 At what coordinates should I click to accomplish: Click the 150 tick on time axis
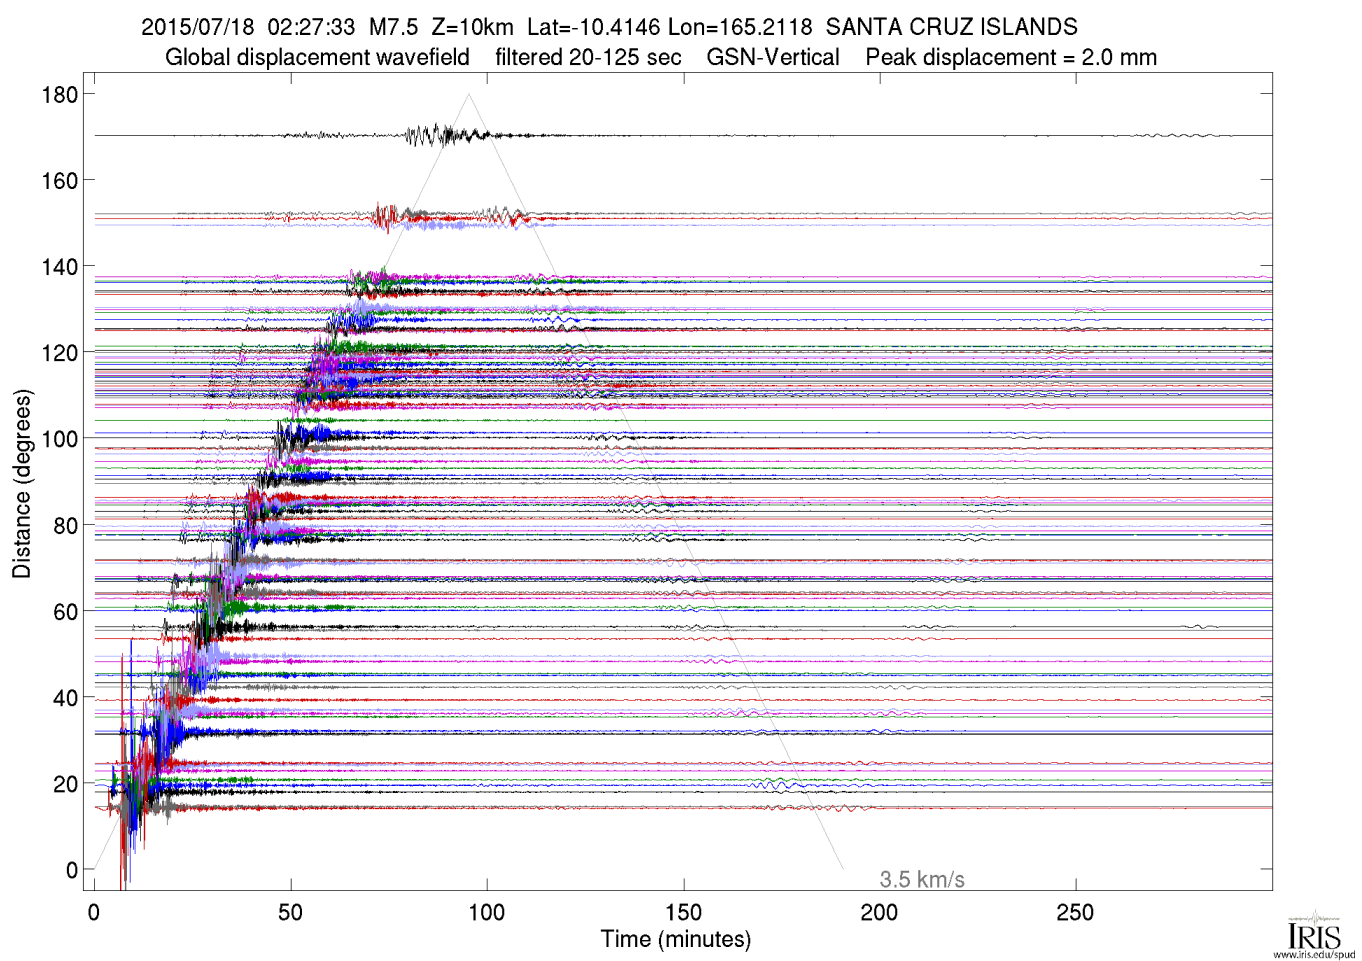(683, 912)
